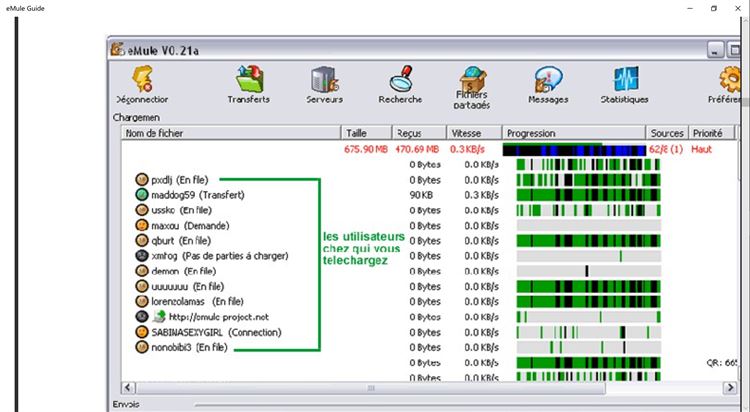Click horizontal scrollbar right arrow

[730, 387]
